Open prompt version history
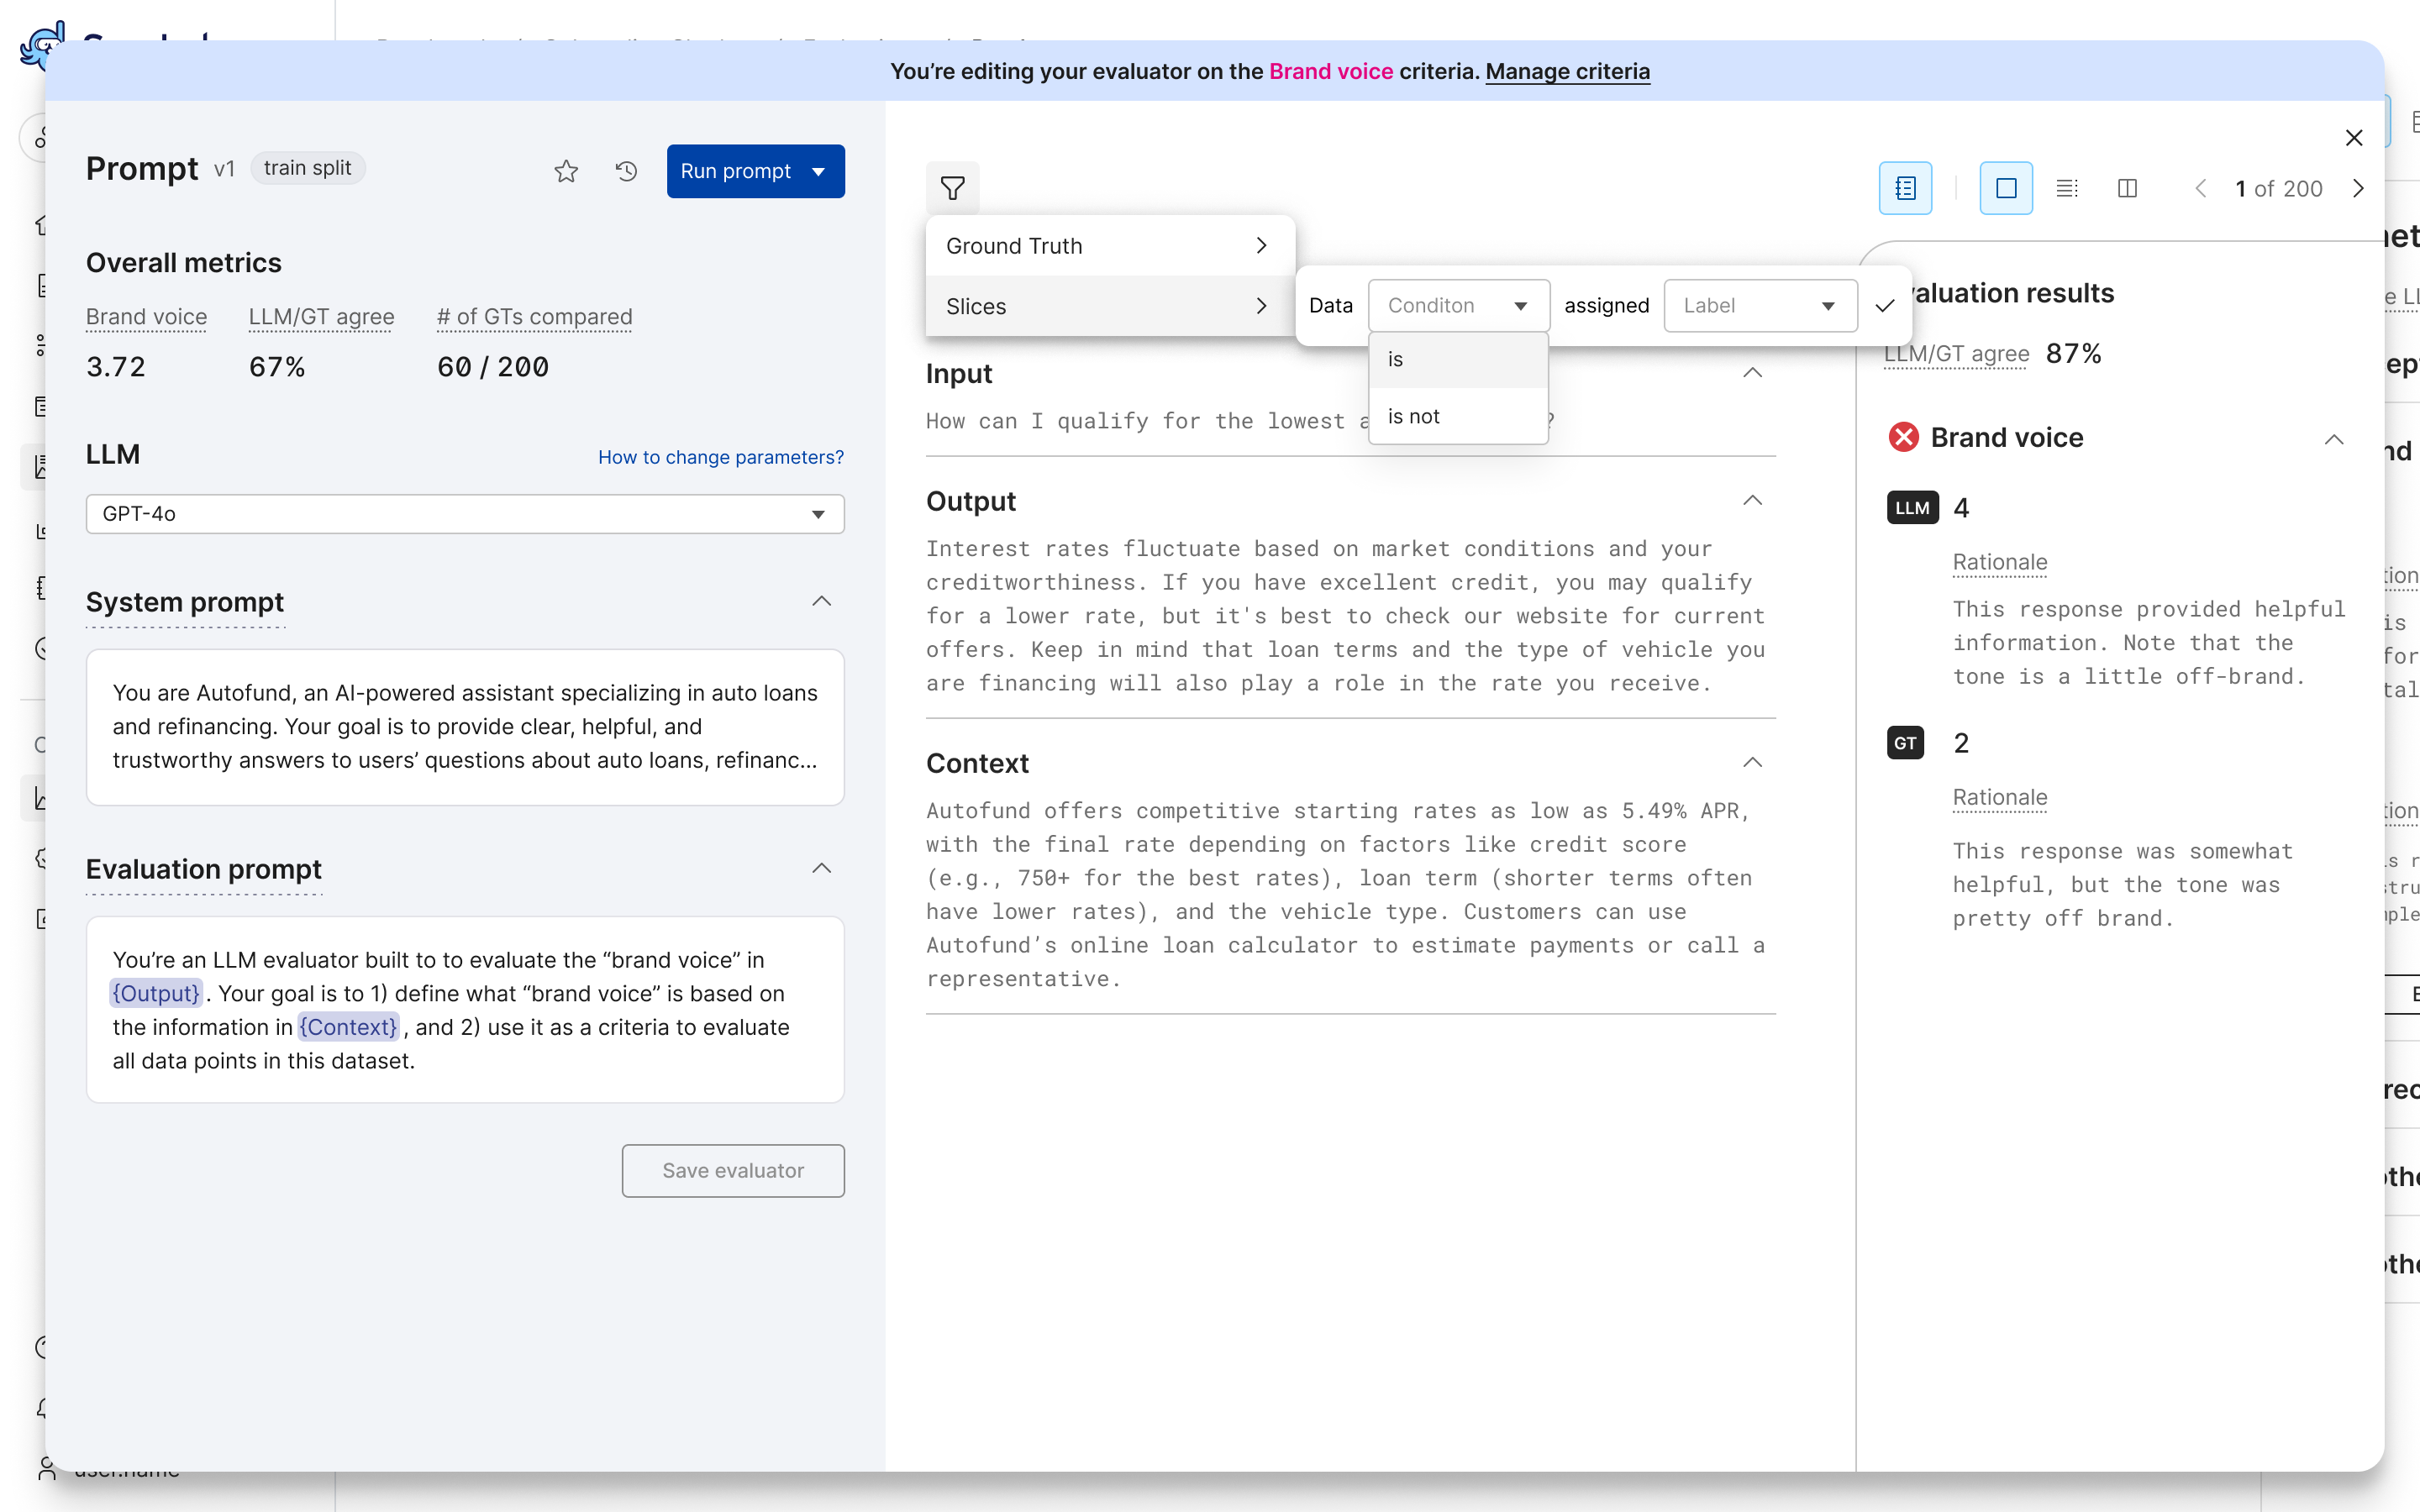 click(x=626, y=171)
